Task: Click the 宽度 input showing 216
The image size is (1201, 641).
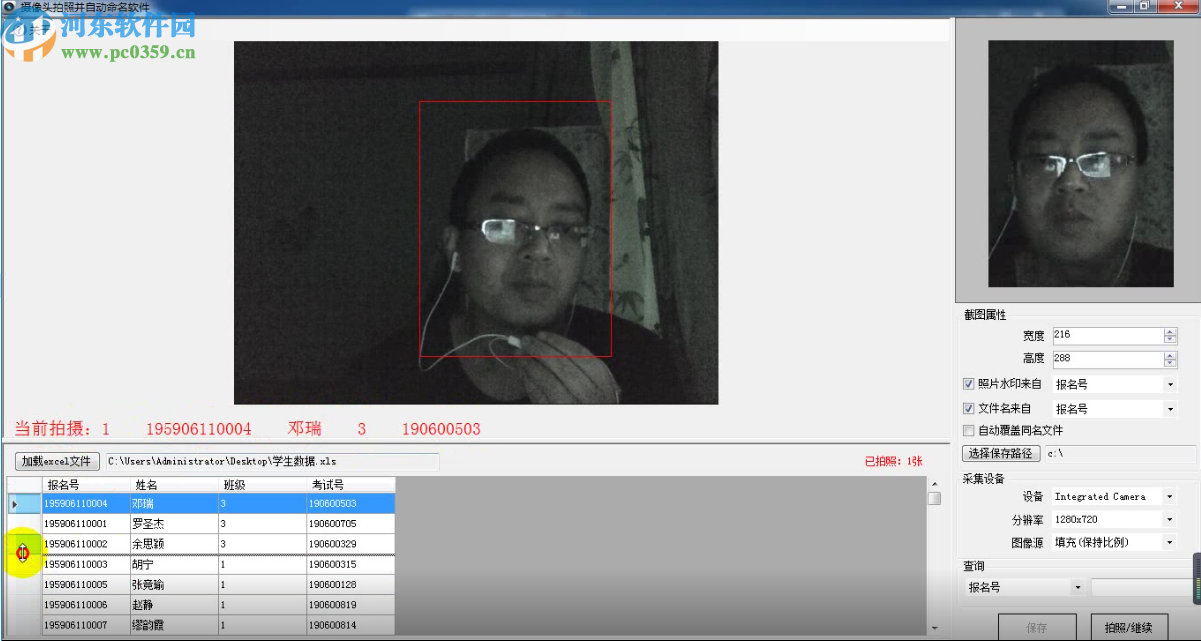Action: pyautogui.click(x=1108, y=336)
